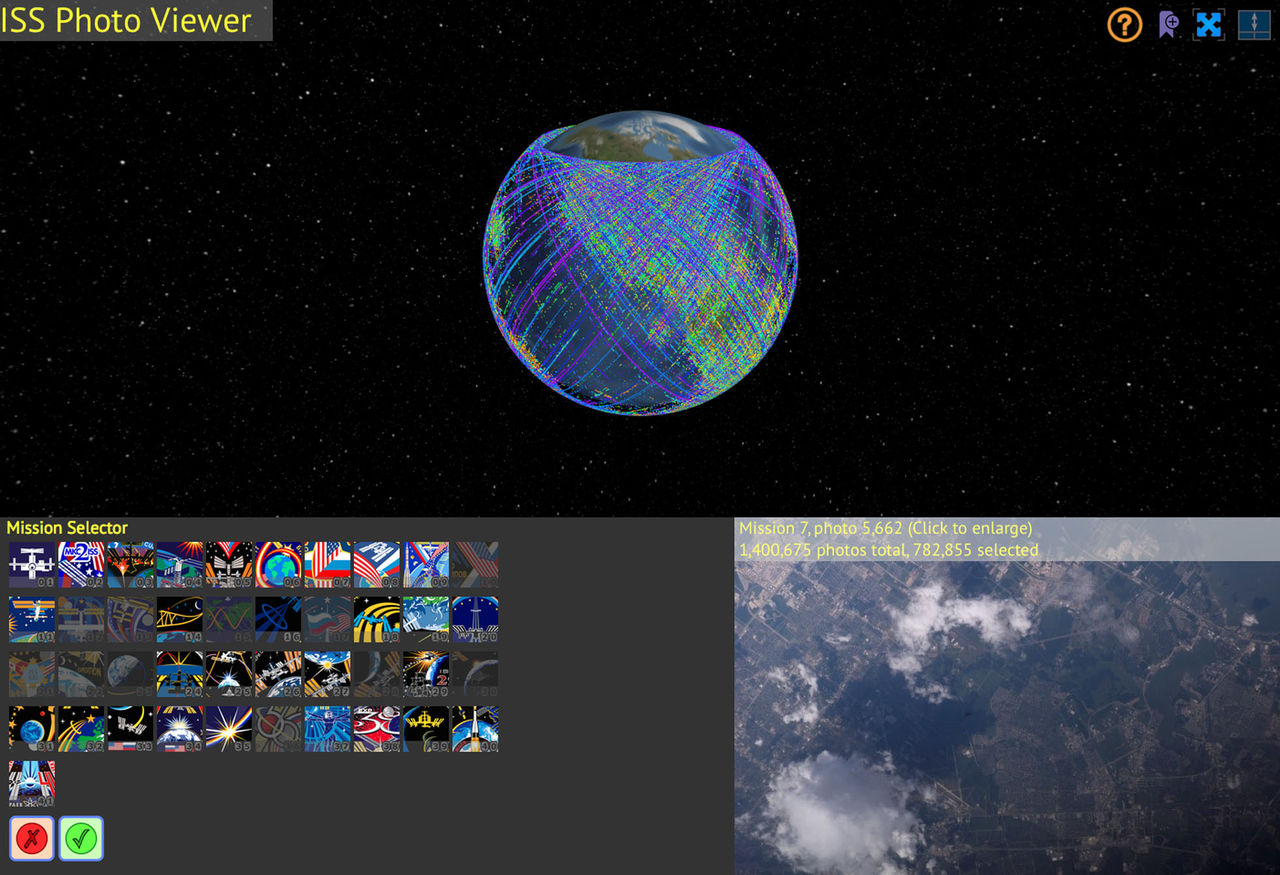Toggle mission 01 patch in Mission Selector
The image size is (1280, 875).
(32, 565)
